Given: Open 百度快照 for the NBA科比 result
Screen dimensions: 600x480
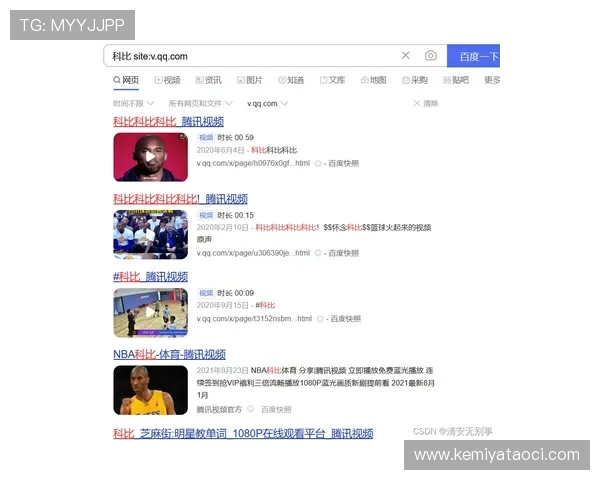Looking at the screenshot, I should click(276, 410).
